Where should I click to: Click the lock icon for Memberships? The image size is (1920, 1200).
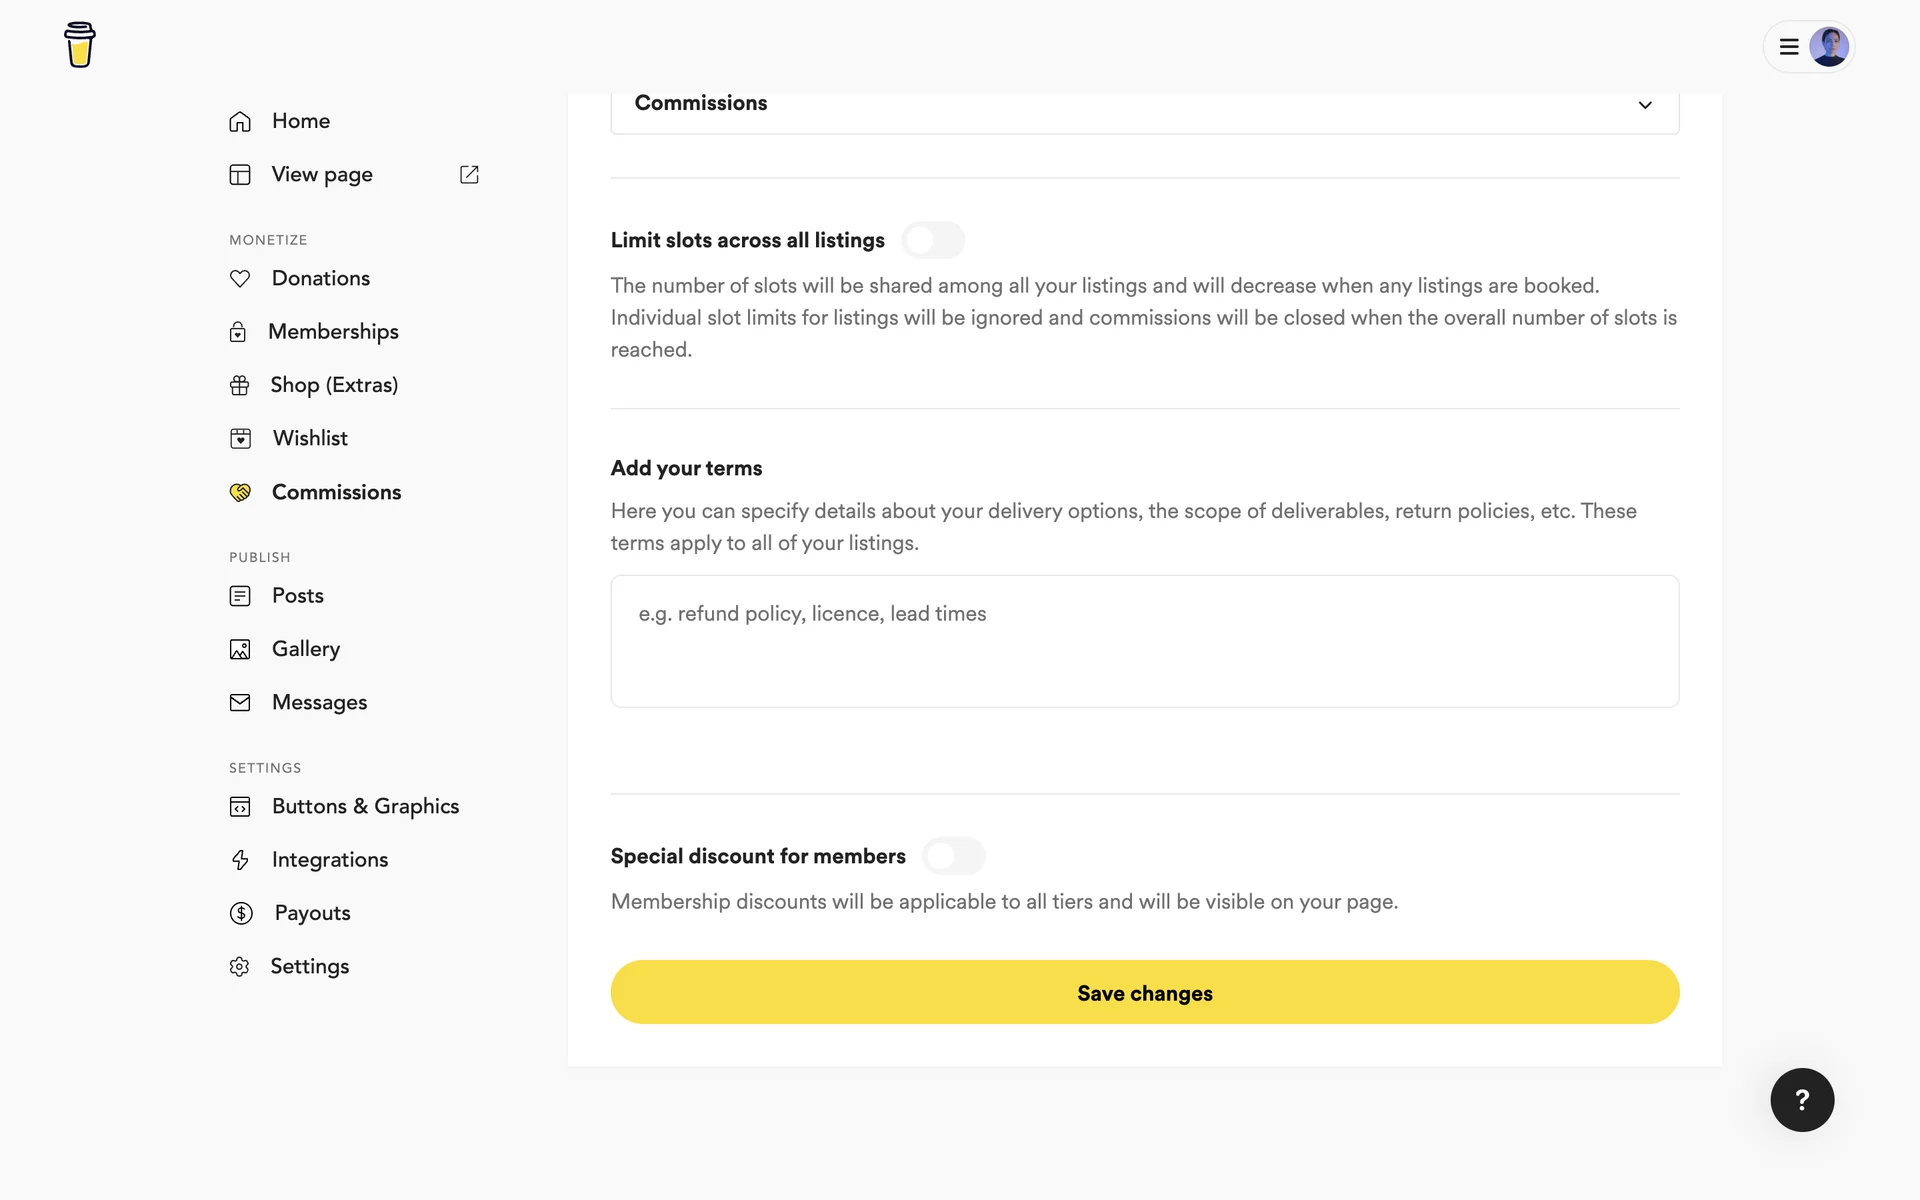pyautogui.click(x=238, y=332)
